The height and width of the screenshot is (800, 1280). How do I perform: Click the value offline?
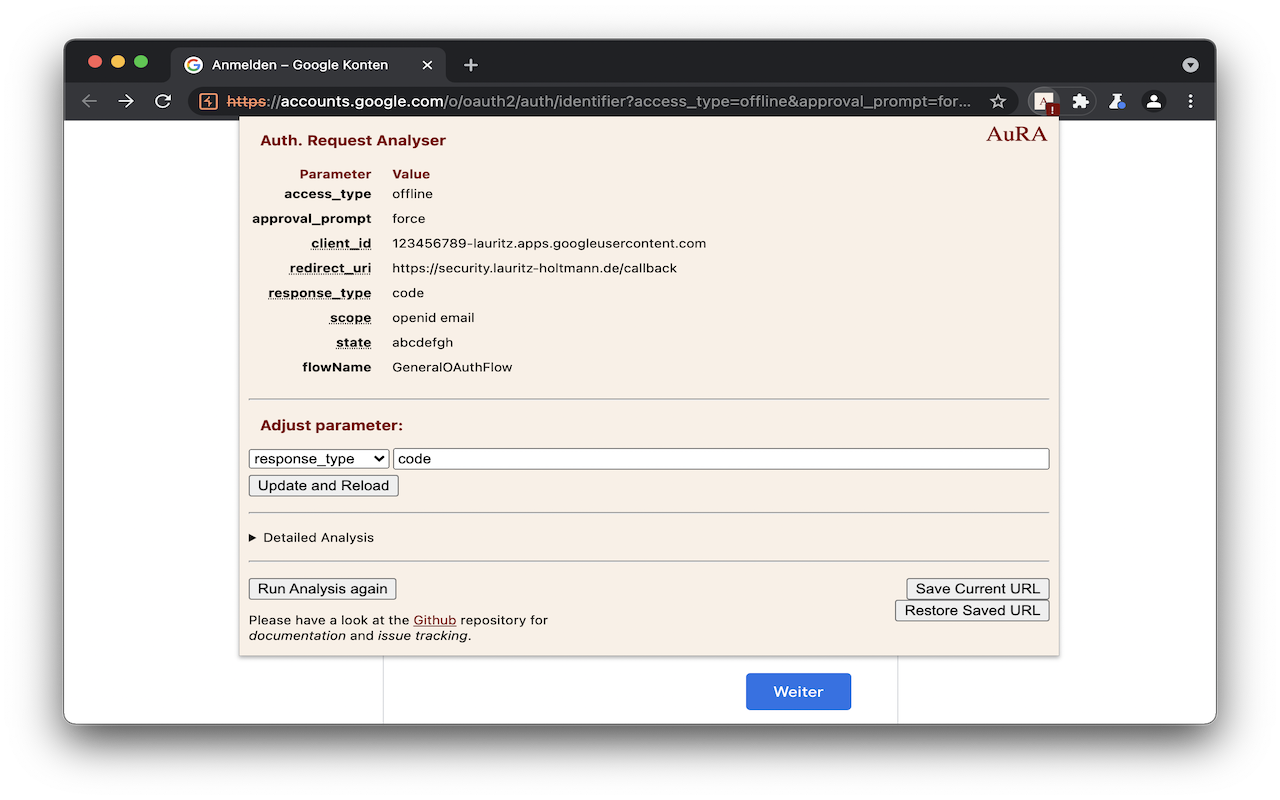pos(412,194)
